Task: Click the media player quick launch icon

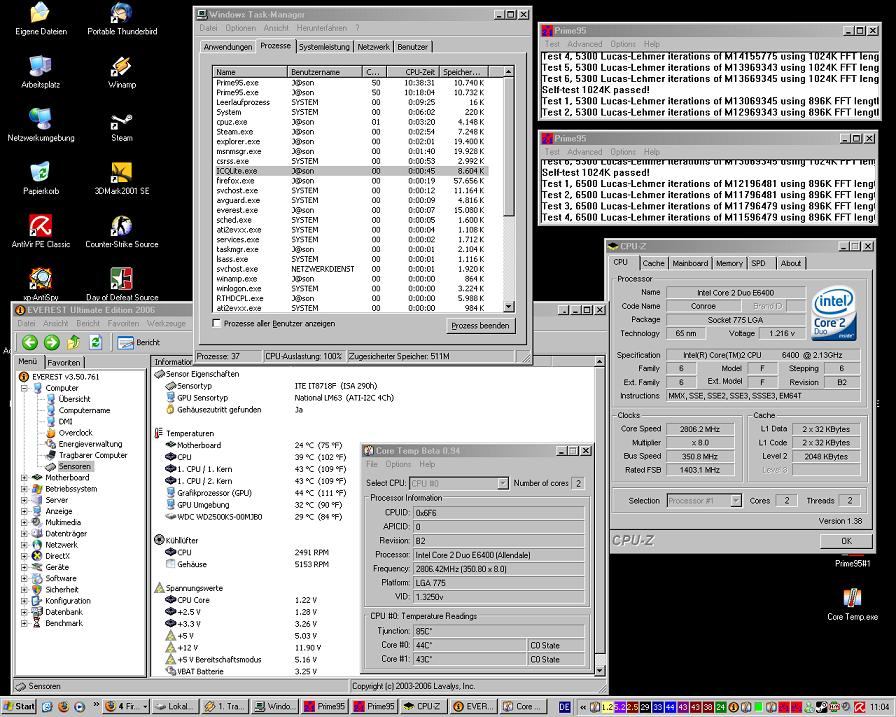Action: (x=79, y=707)
